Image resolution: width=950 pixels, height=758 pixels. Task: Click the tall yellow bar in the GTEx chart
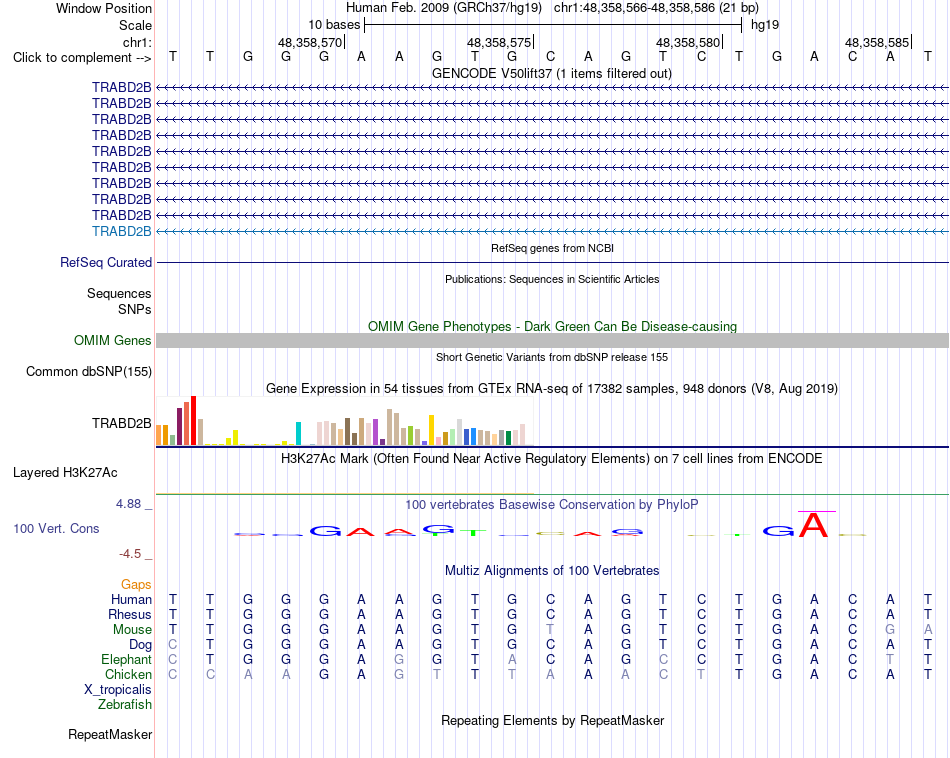(431, 430)
